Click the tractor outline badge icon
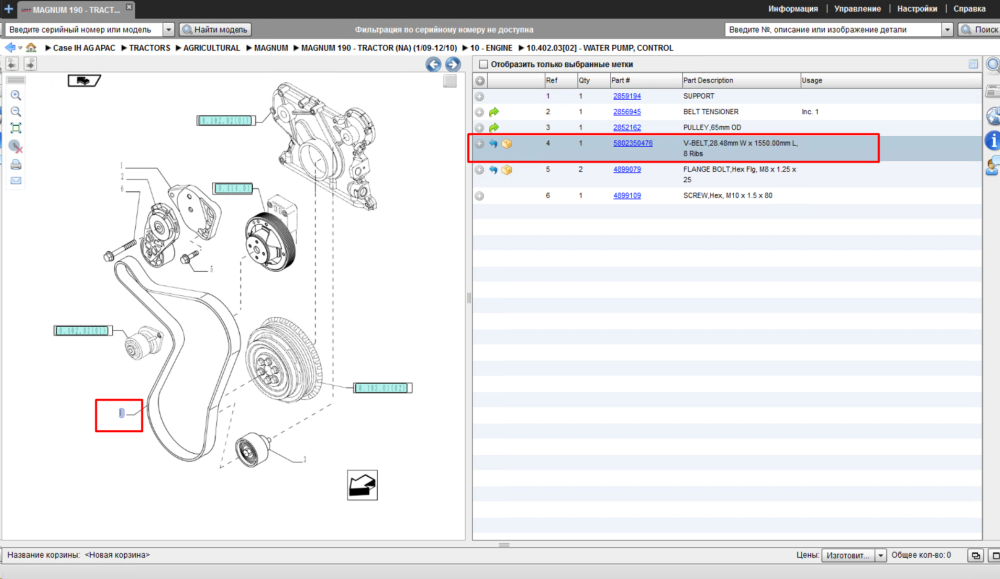This screenshot has width=1000, height=579. point(84,80)
